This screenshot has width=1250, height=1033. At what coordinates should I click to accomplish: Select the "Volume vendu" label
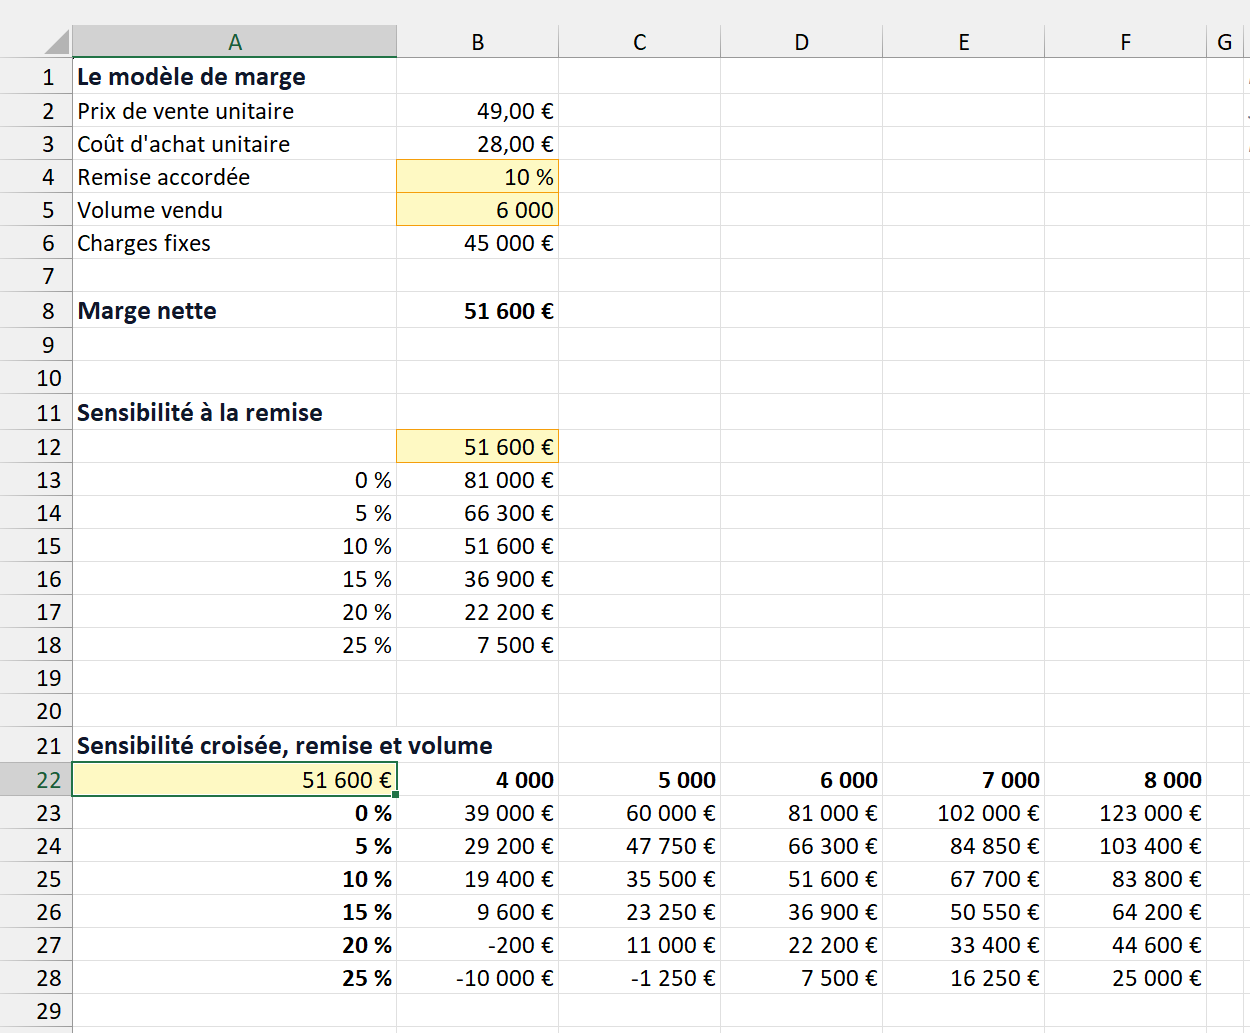click(150, 210)
